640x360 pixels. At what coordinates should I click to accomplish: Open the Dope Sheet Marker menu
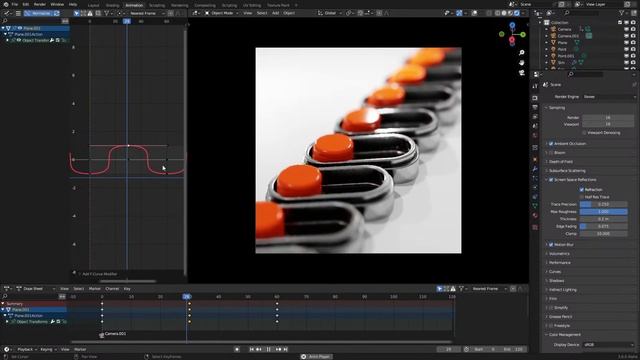coord(94,289)
